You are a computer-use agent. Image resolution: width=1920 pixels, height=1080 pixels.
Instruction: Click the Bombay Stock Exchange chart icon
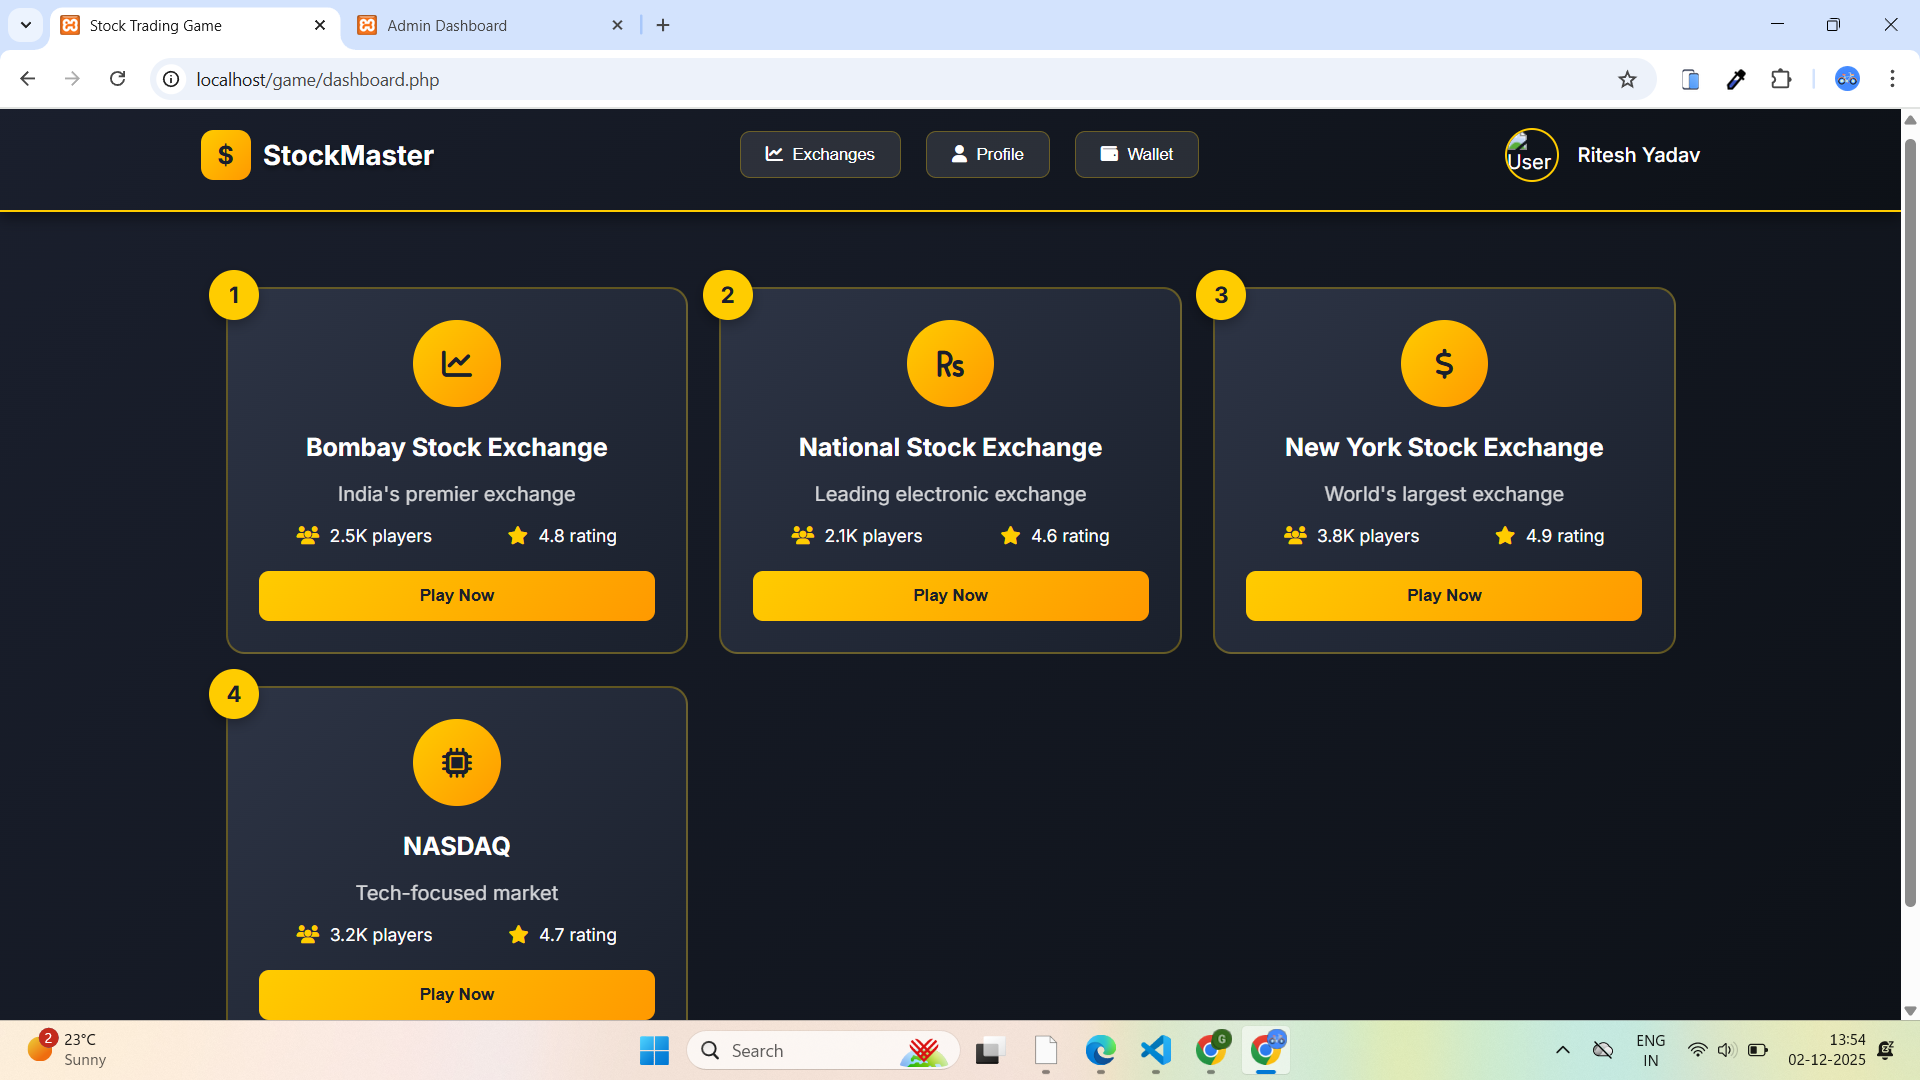456,363
